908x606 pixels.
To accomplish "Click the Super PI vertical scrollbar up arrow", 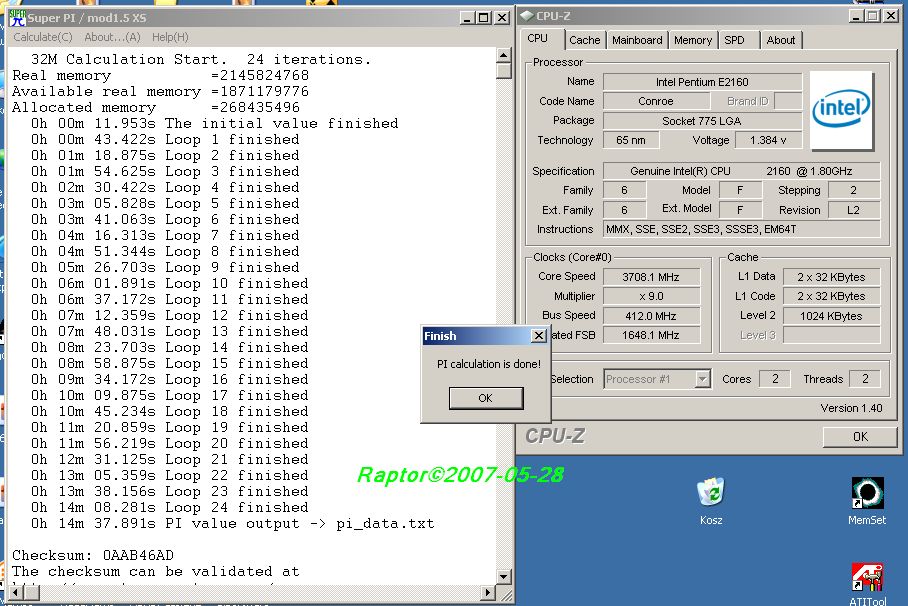I will coord(503,56).
